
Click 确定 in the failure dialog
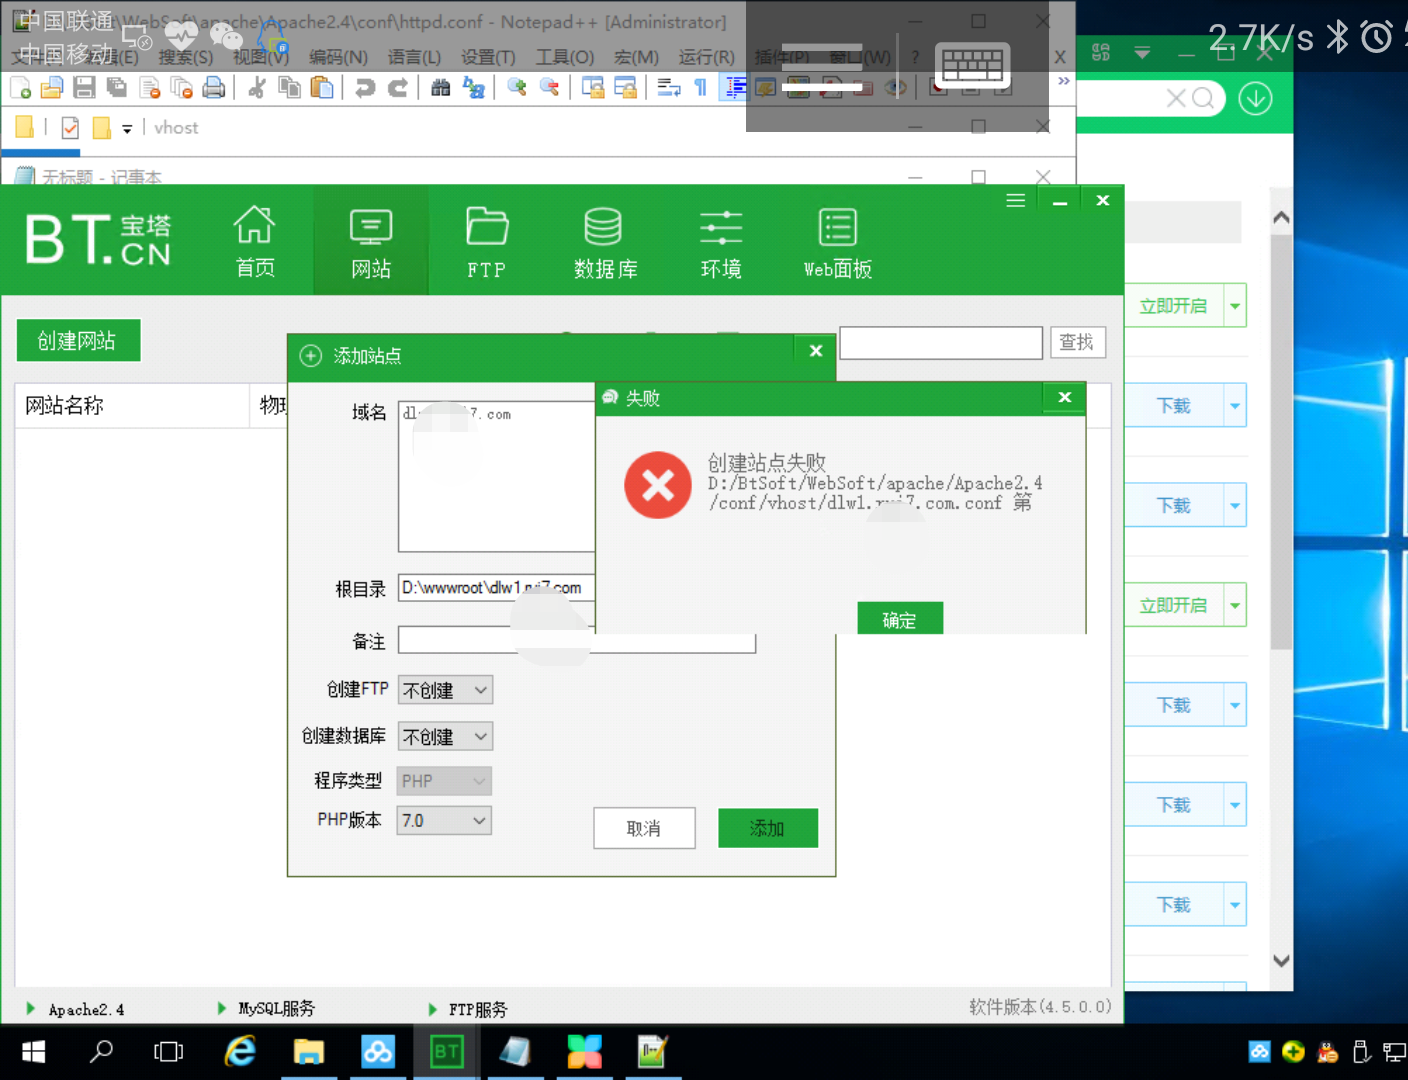tap(899, 619)
